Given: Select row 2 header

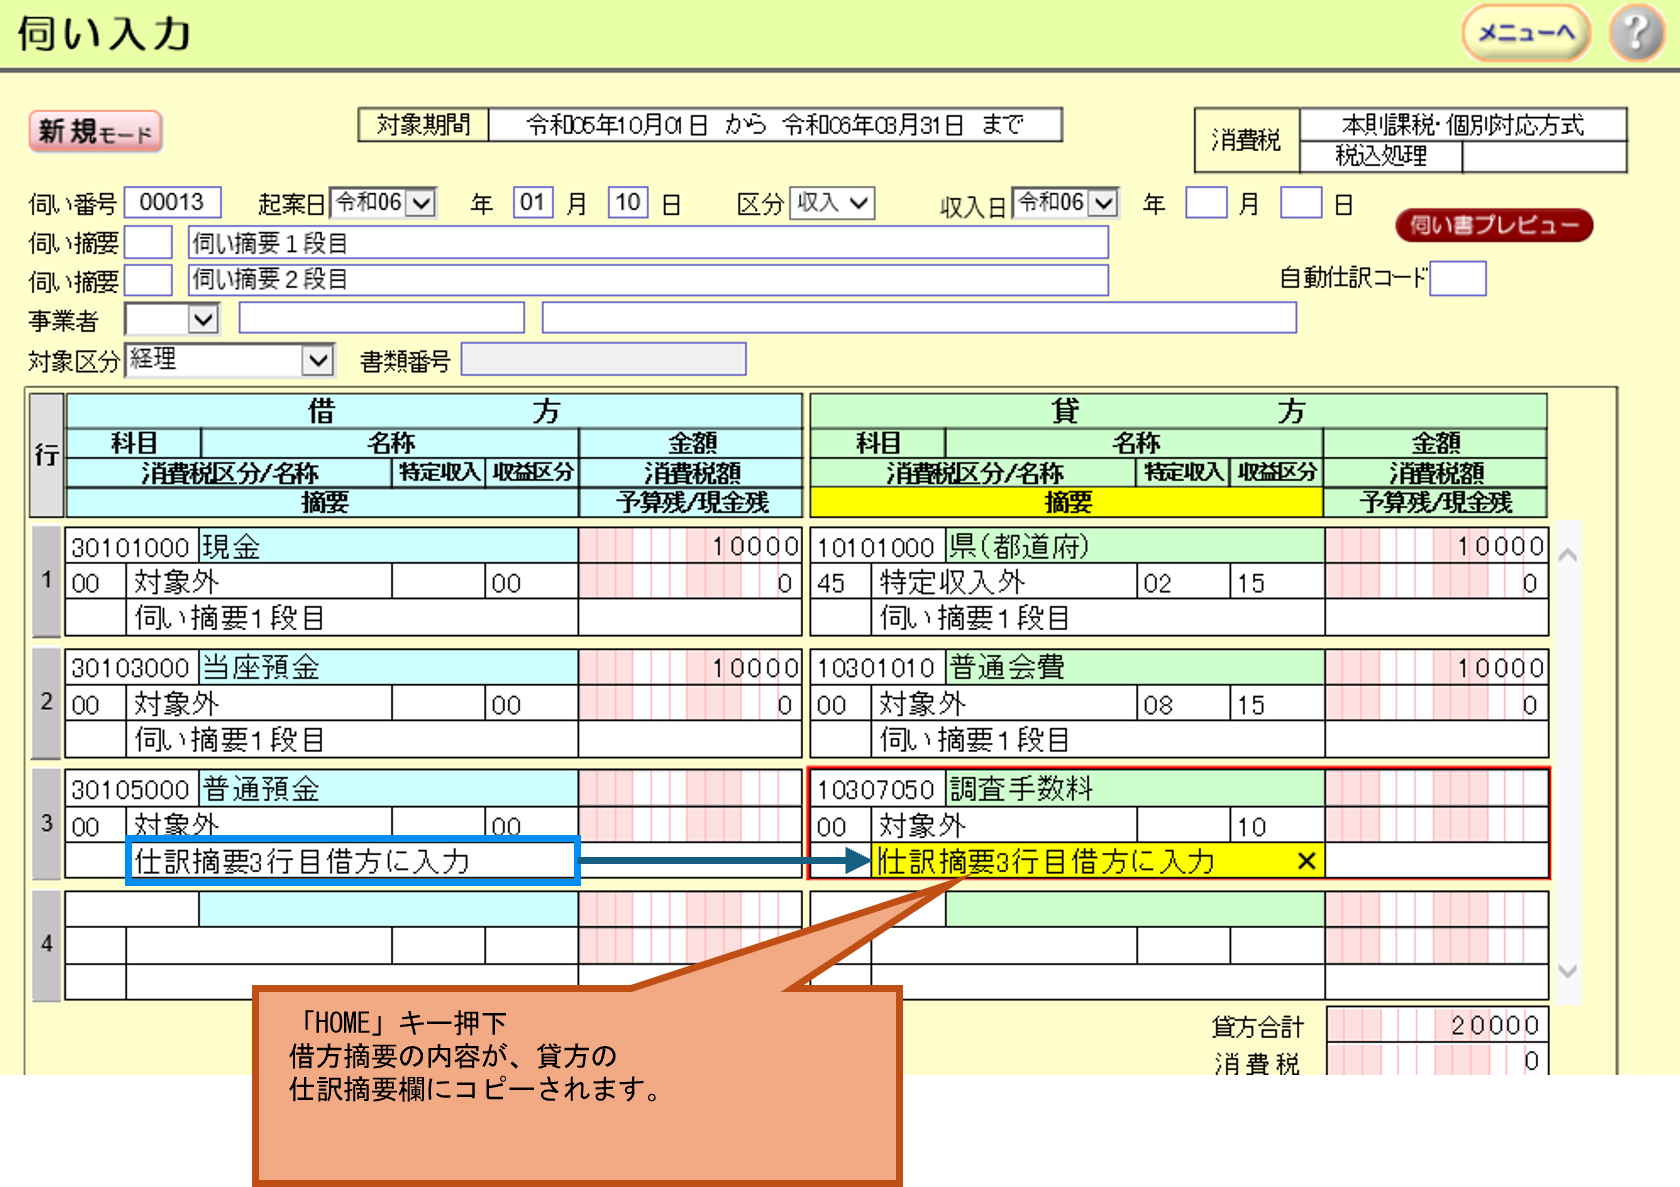Looking at the screenshot, I should 46,703.
